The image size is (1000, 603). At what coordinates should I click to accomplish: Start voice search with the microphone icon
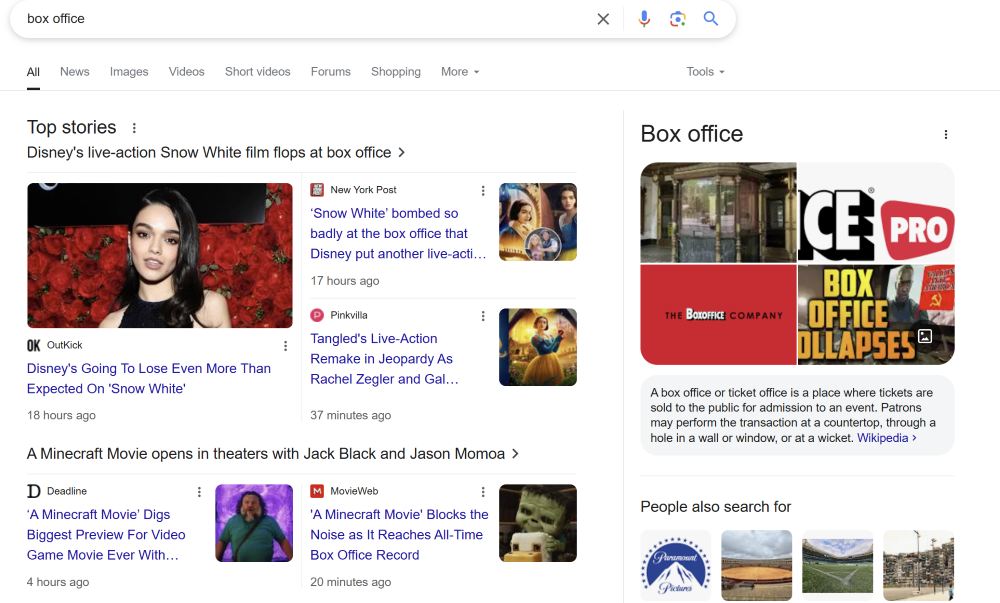tap(644, 19)
